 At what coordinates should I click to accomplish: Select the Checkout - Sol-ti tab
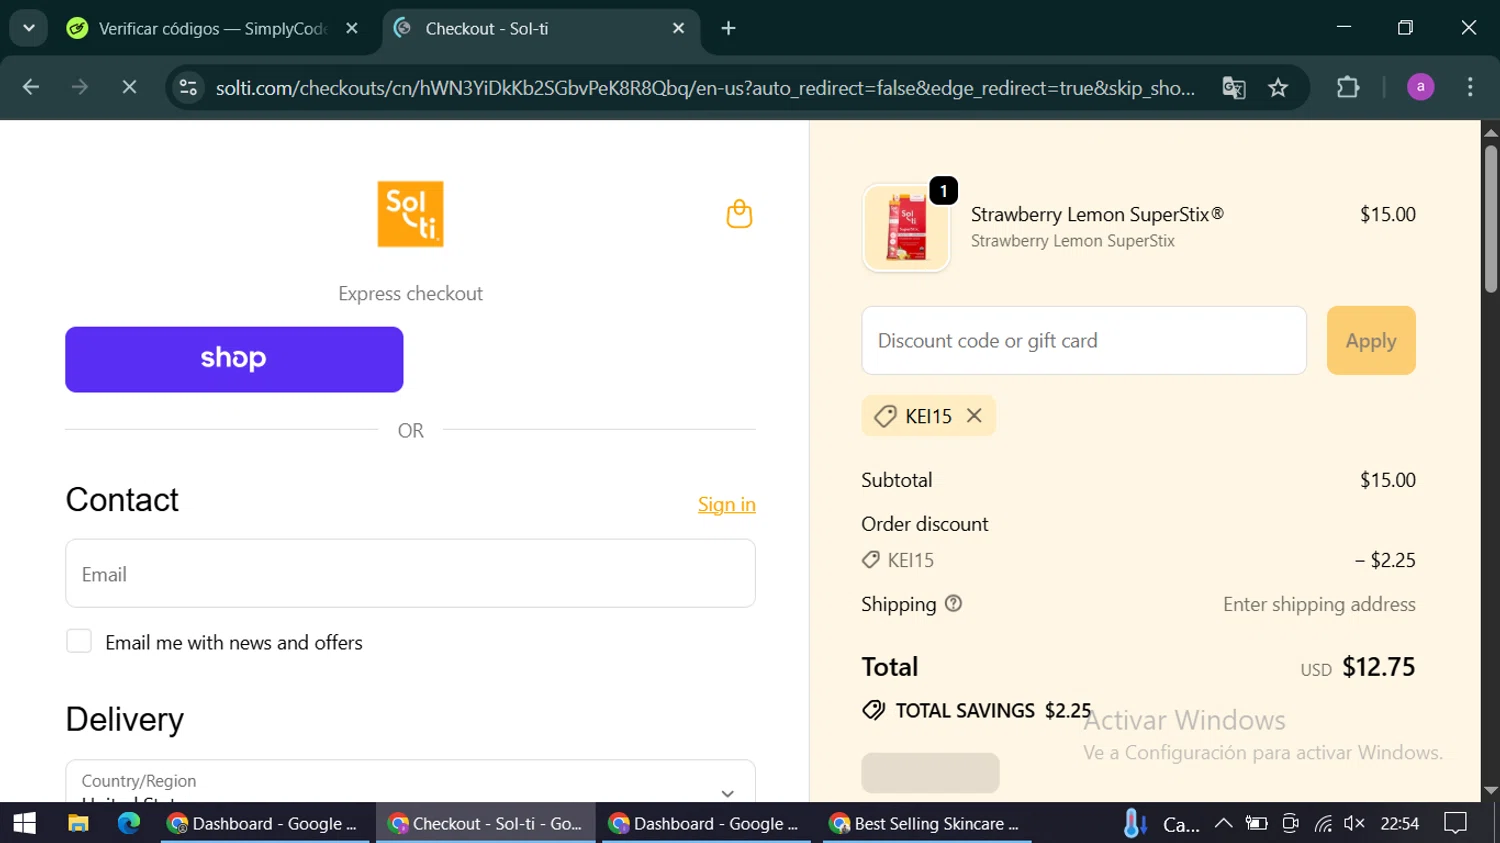pyautogui.click(x=540, y=28)
